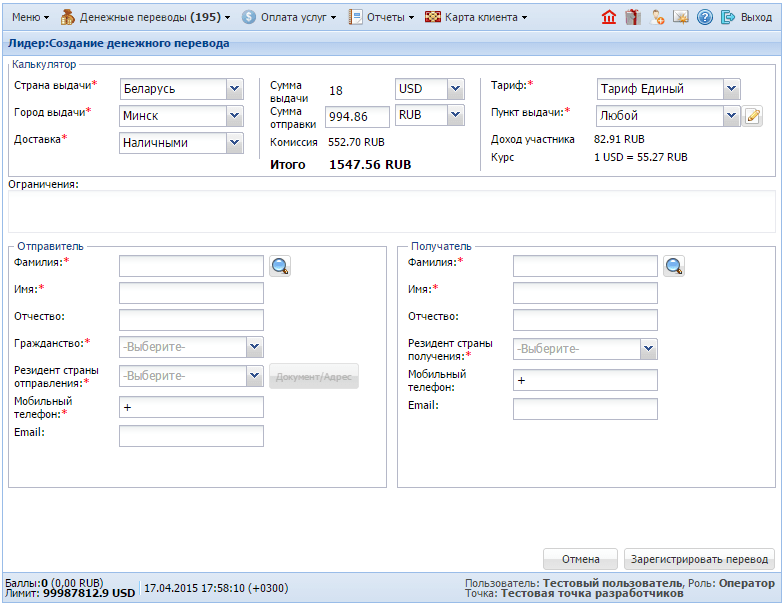This screenshot has width=784, height=604.
Task: Click the add user icon
Action: 657,17
